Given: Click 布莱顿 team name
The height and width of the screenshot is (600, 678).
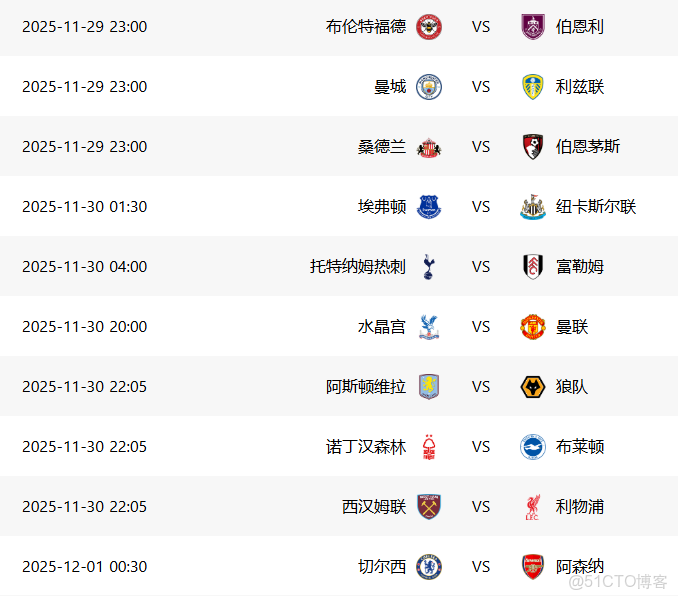Looking at the screenshot, I should tap(580, 447).
